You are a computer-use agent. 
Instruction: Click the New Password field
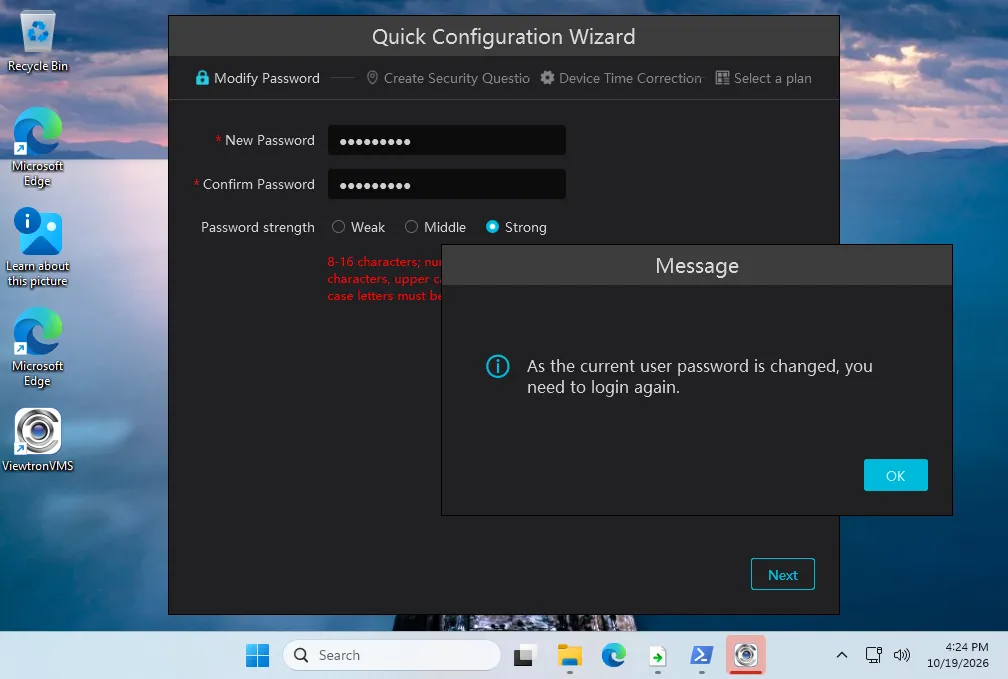pos(447,140)
